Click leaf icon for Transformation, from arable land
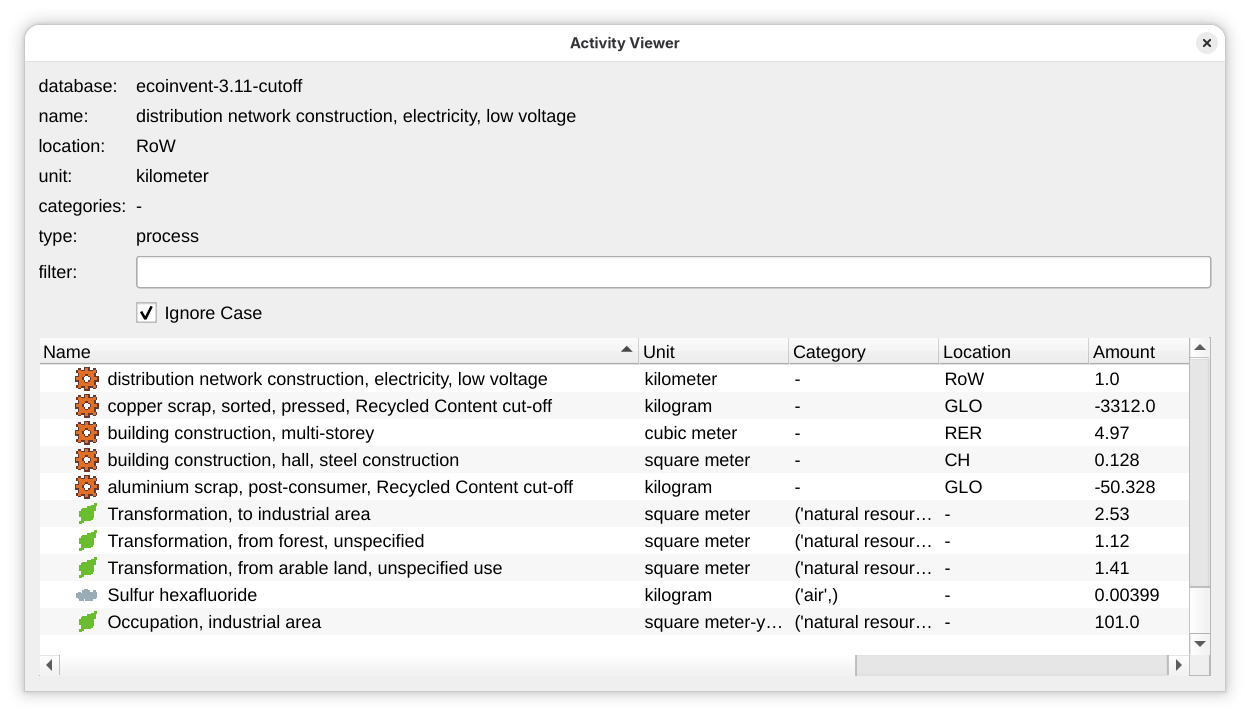Viewport: 1250px width, 716px height. tap(87, 568)
